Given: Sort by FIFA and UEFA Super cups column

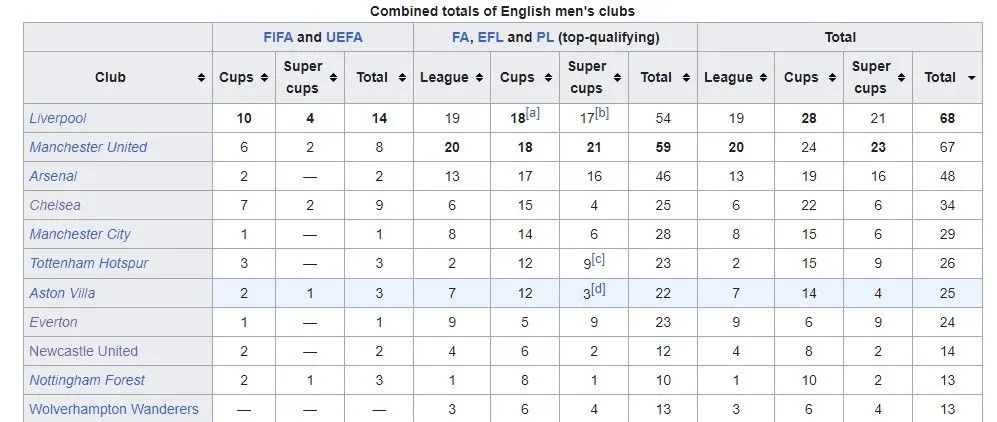Looking at the screenshot, I should (x=335, y=78).
